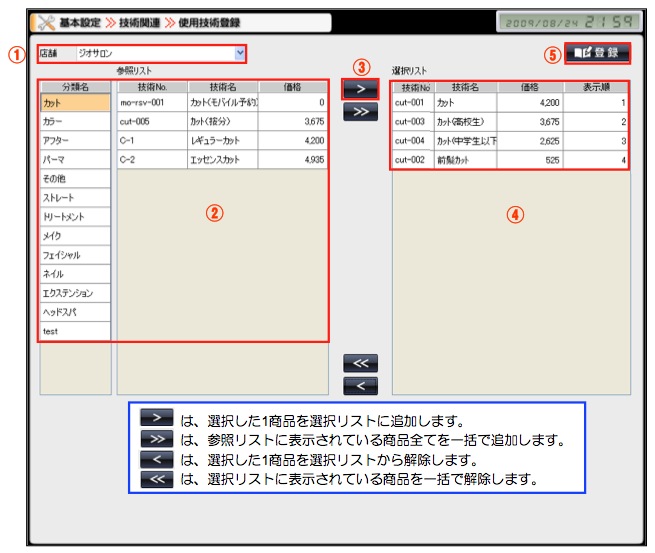Click the 基本設定 breadcrumb item
Viewport: 655px width, 553px height.
pyautogui.click(x=80, y=21)
